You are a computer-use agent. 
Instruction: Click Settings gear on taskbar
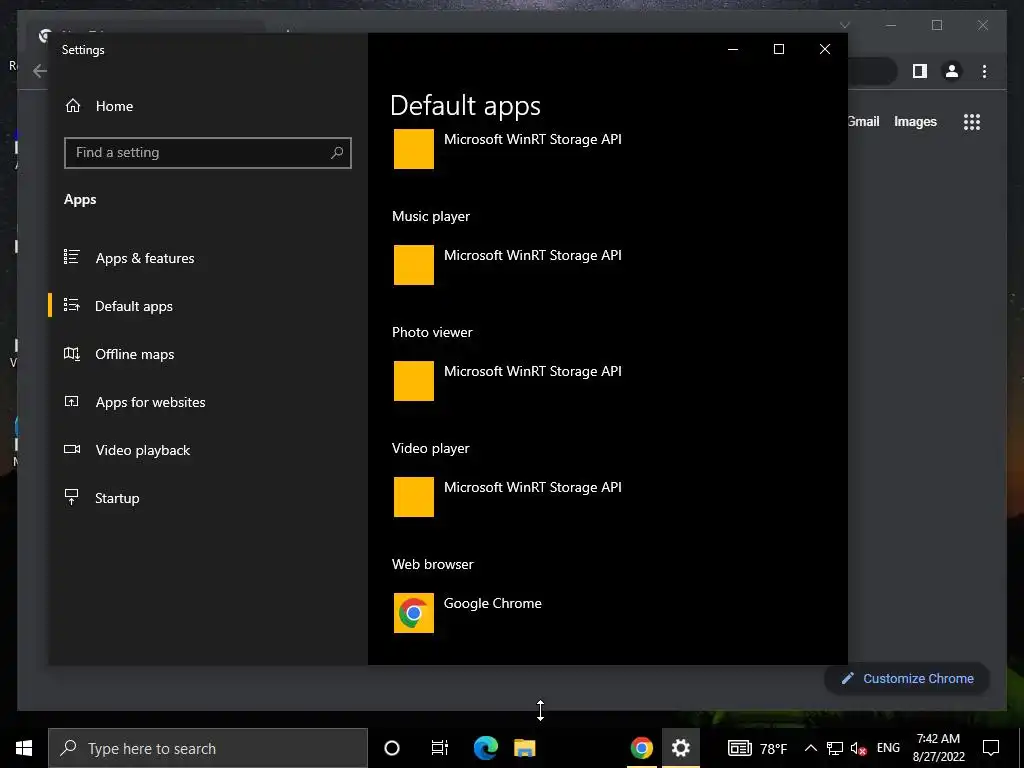(680, 748)
